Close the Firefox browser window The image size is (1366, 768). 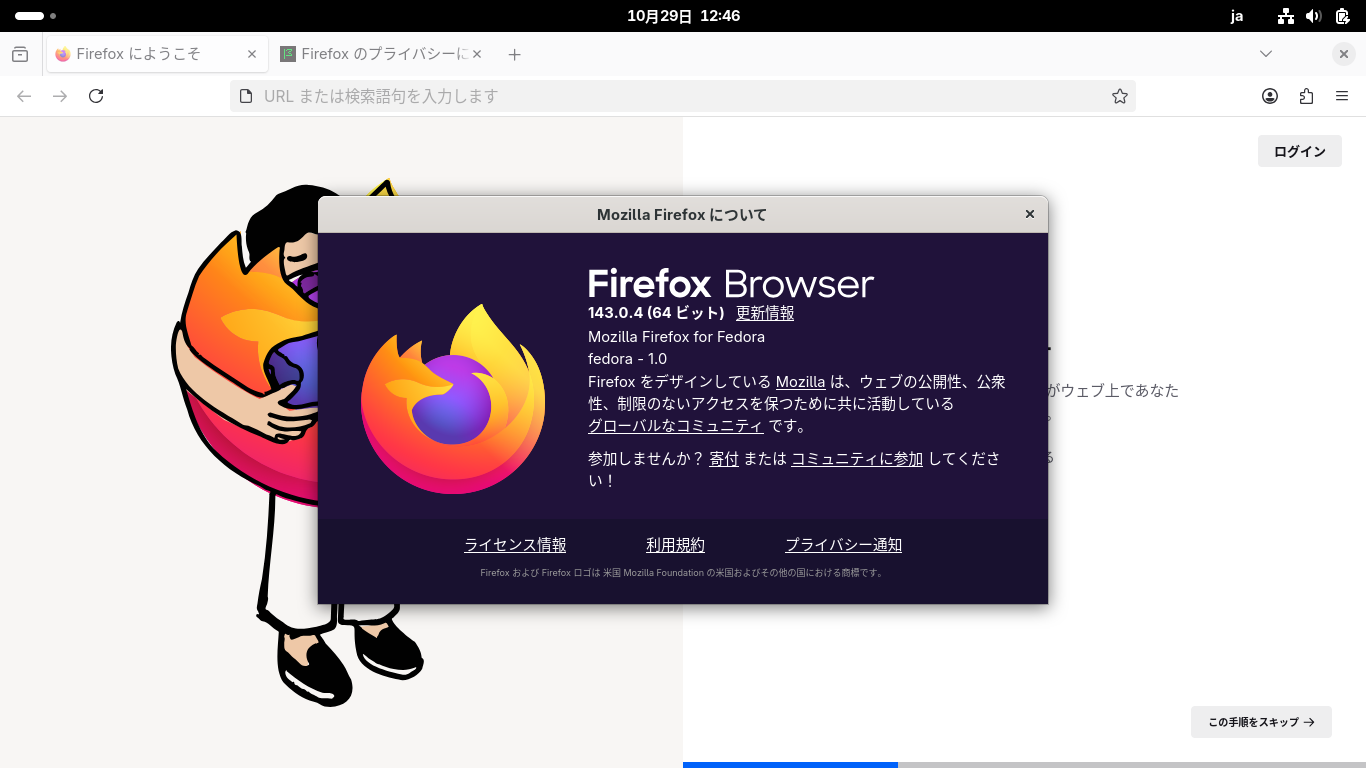click(x=1344, y=54)
